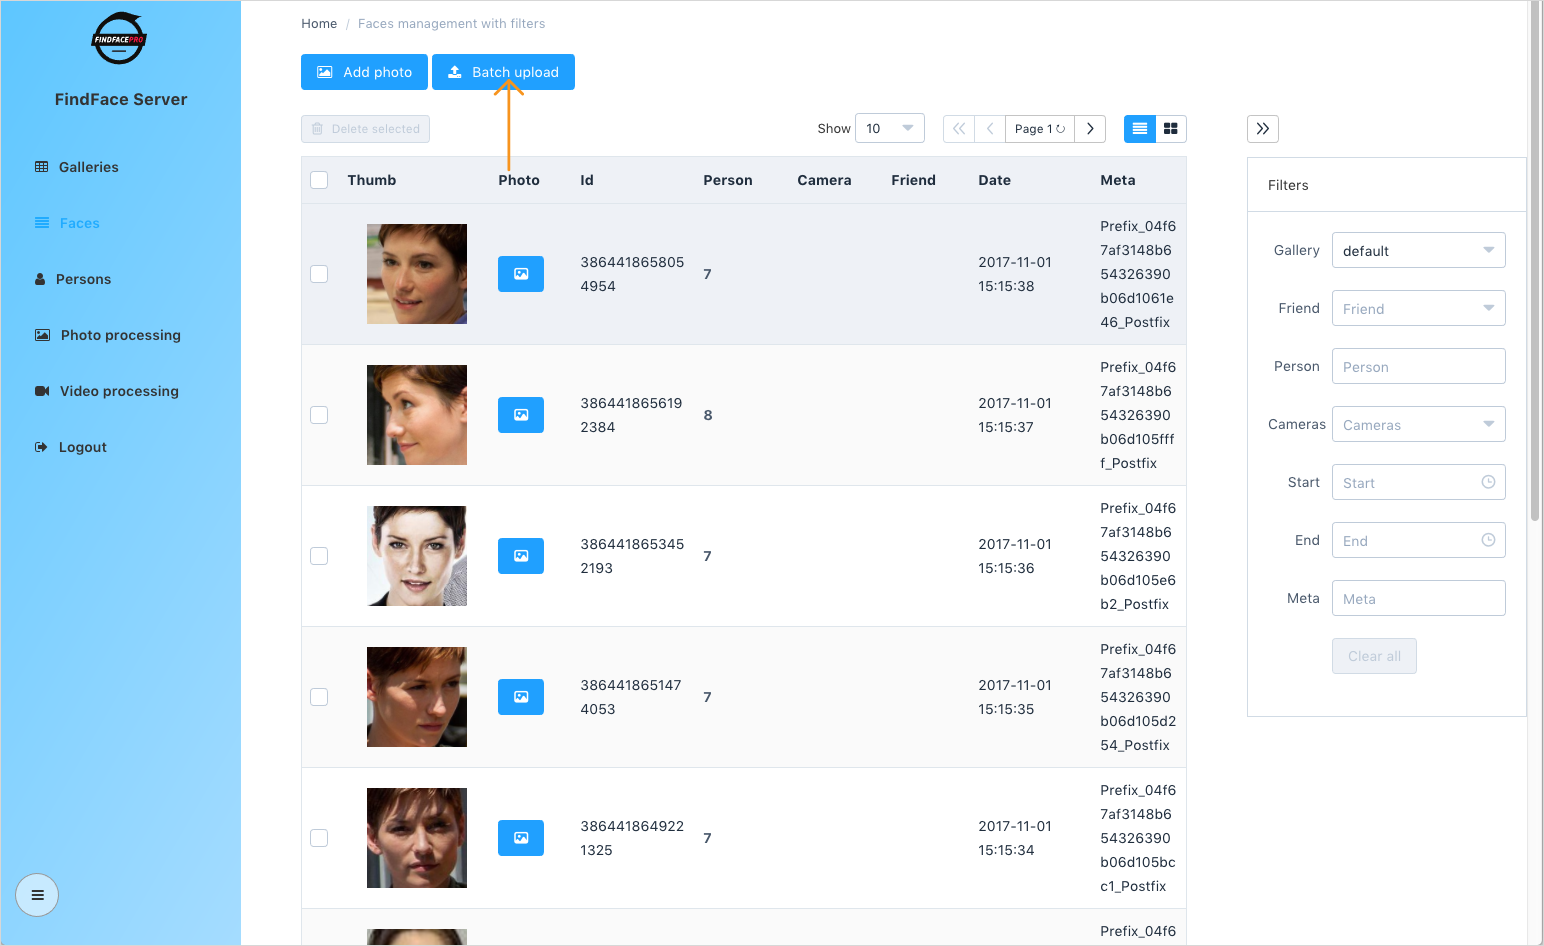Screen dimensions: 1544x946
Task: Click the Friend column header
Action: 913,180
